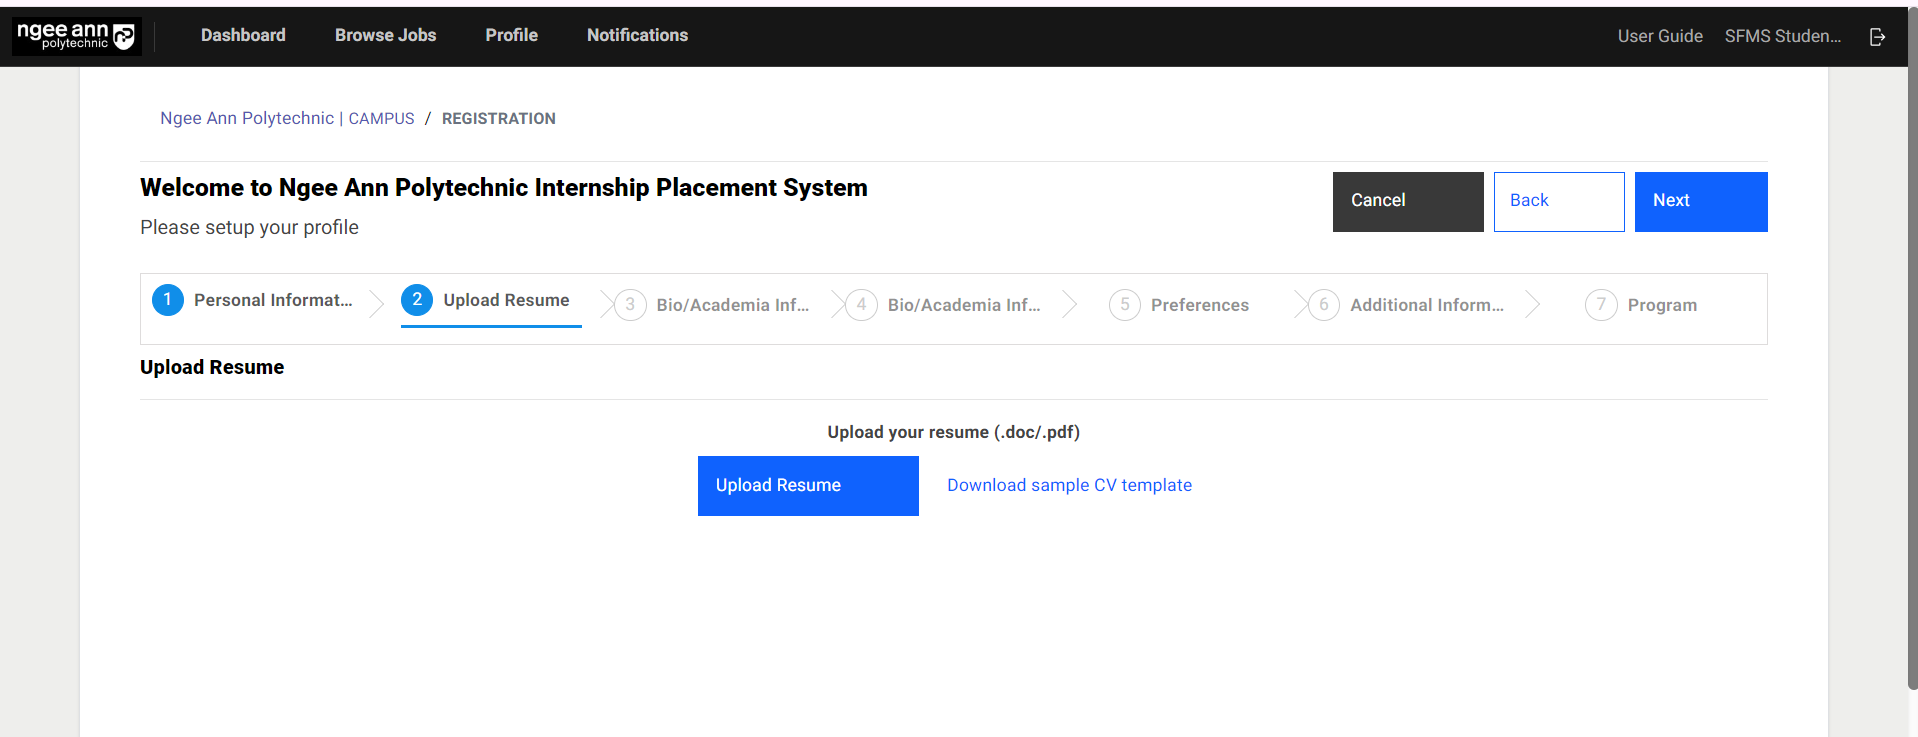Go Back to previous step
This screenshot has width=1918, height=737.
[1558, 201]
